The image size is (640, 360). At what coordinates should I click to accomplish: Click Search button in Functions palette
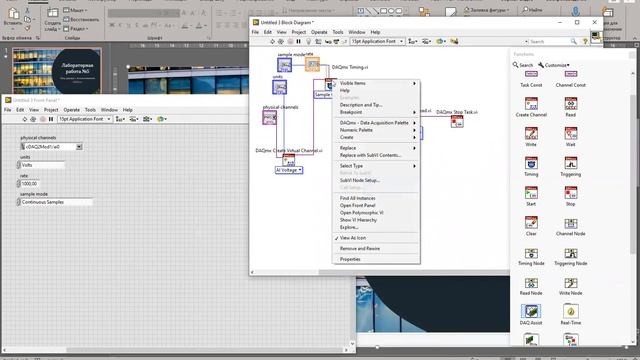523,65
